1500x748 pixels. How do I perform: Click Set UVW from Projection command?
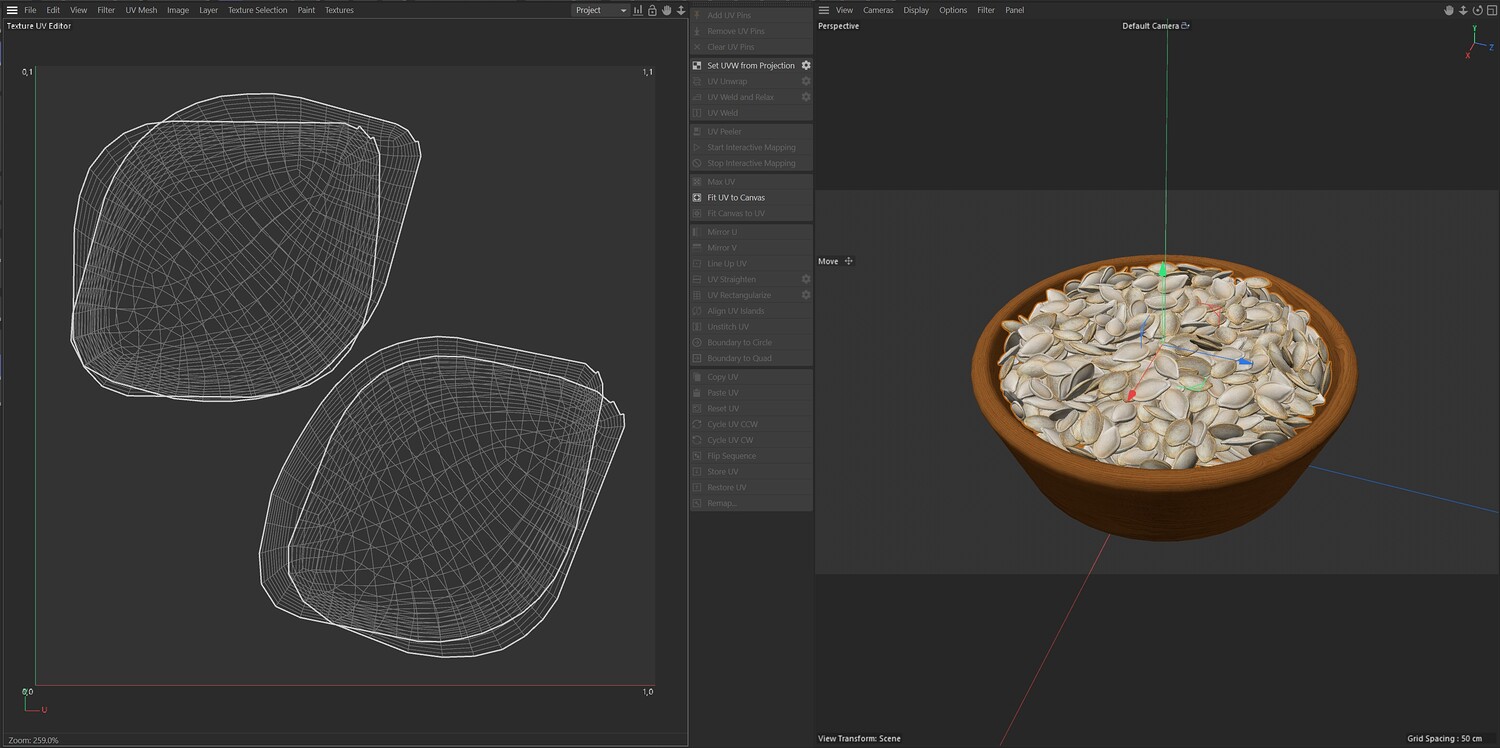click(750, 66)
